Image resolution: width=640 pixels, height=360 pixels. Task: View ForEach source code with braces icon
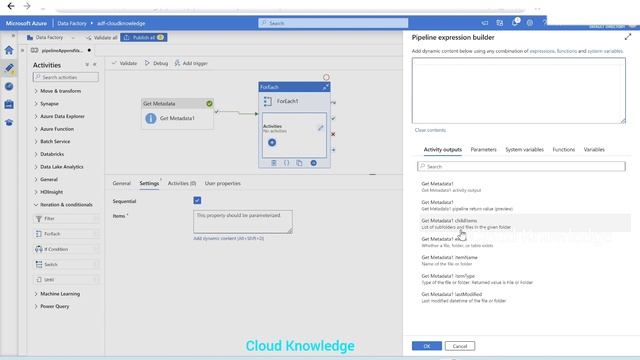pyautogui.click(x=287, y=163)
